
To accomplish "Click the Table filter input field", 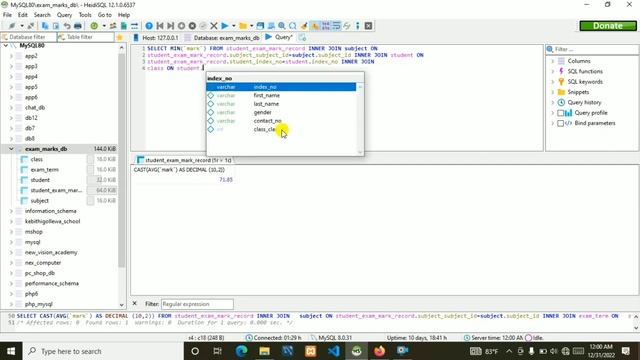I will click(85, 37).
